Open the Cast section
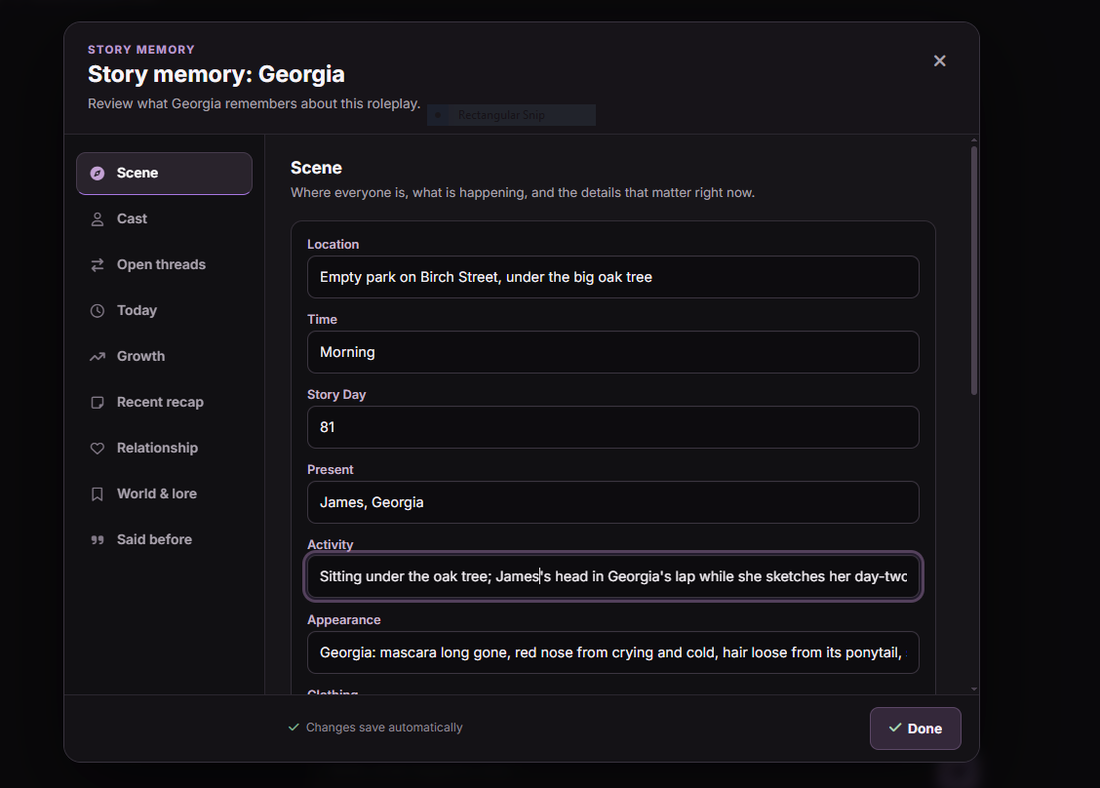Viewport: 1100px width, 788px height. (164, 219)
